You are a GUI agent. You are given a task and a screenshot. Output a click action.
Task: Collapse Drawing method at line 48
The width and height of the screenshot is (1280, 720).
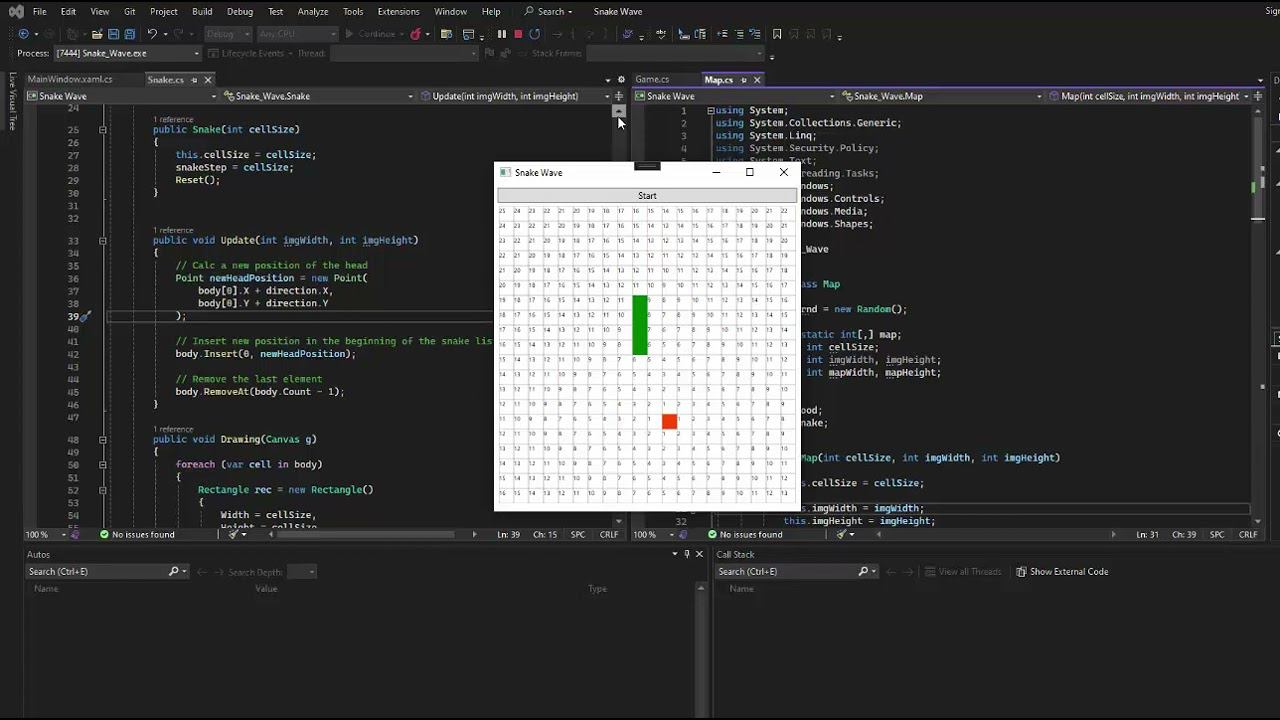(x=102, y=440)
